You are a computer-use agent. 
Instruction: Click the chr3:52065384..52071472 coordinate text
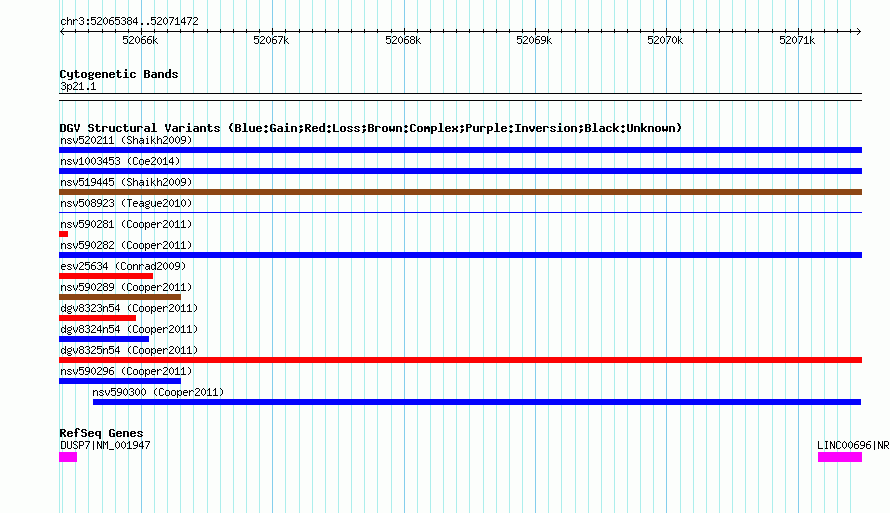pos(129,22)
